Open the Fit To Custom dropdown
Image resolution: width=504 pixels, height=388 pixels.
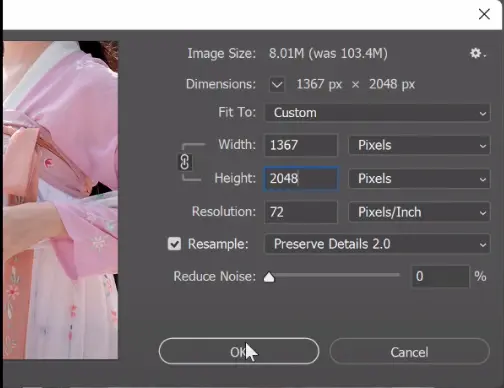click(378, 113)
